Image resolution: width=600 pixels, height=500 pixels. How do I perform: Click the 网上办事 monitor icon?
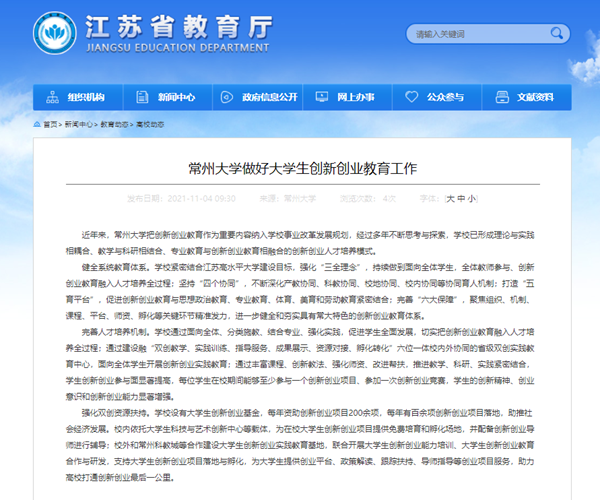[x=323, y=97]
